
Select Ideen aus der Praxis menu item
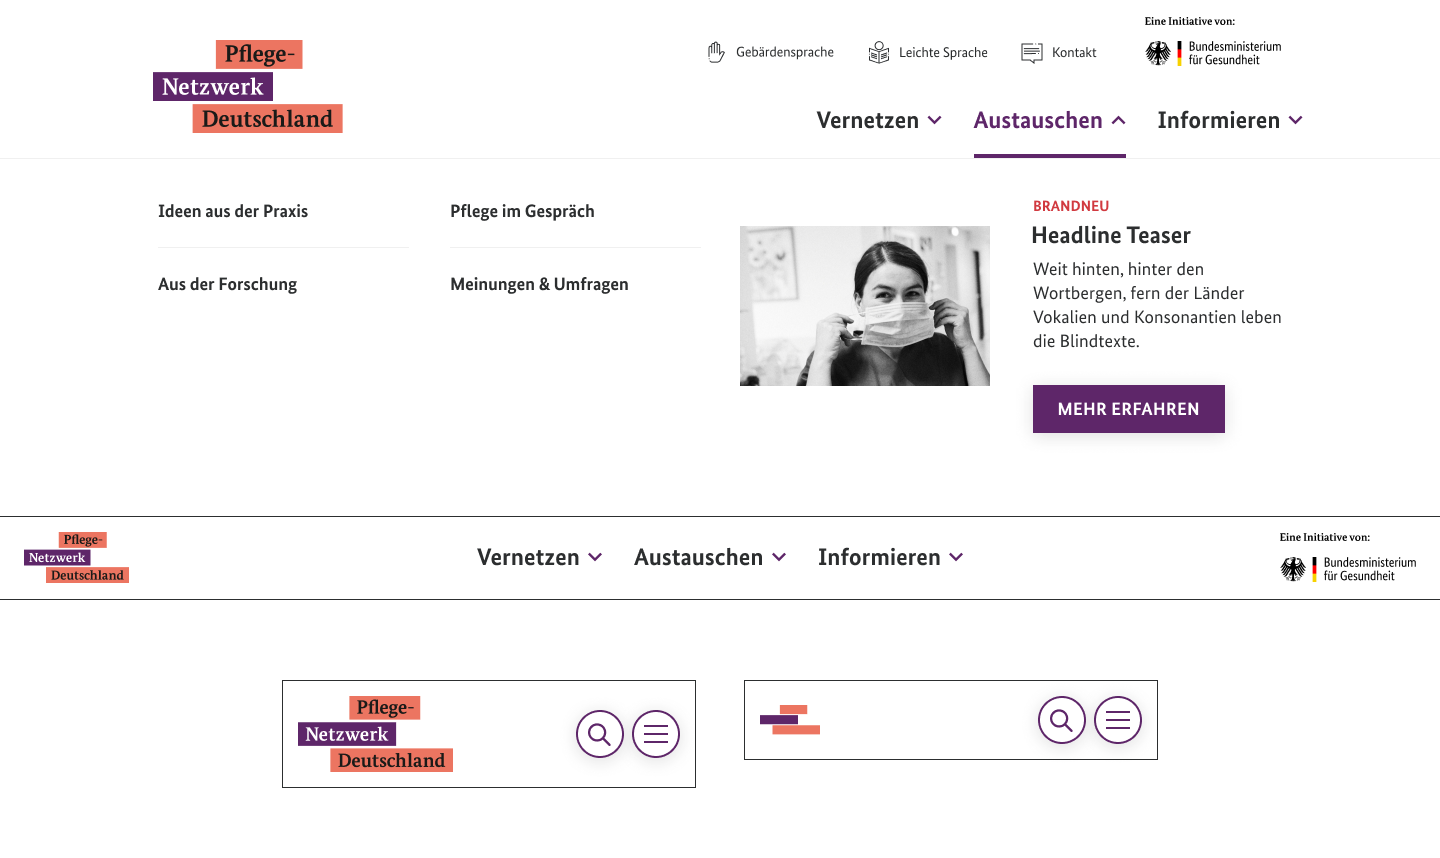pyautogui.click(x=233, y=211)
